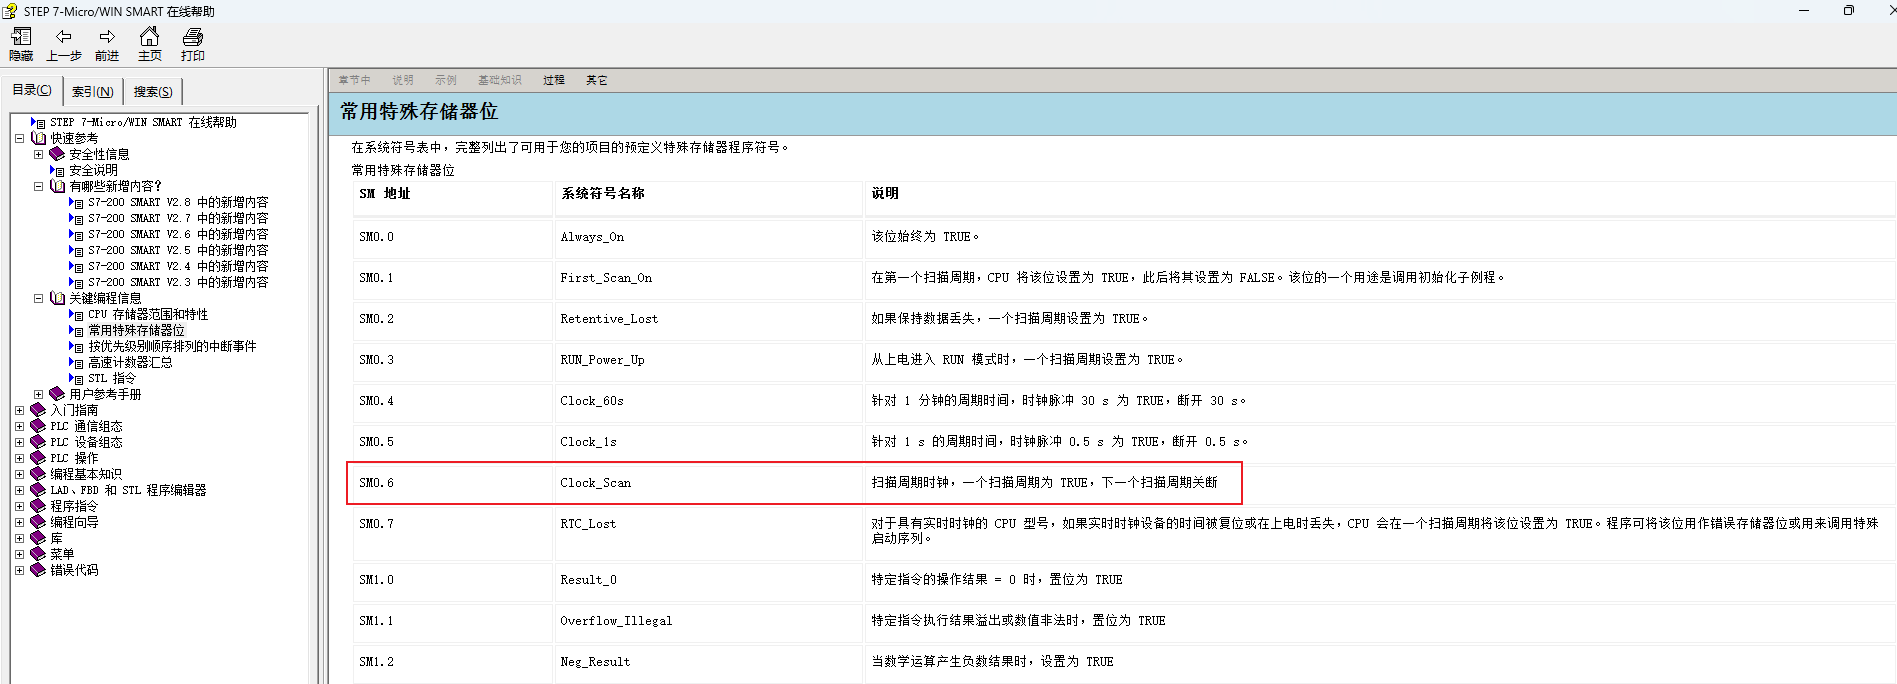
Task: Click the purple book icon beside 程序指令
Action: (38, 506)
